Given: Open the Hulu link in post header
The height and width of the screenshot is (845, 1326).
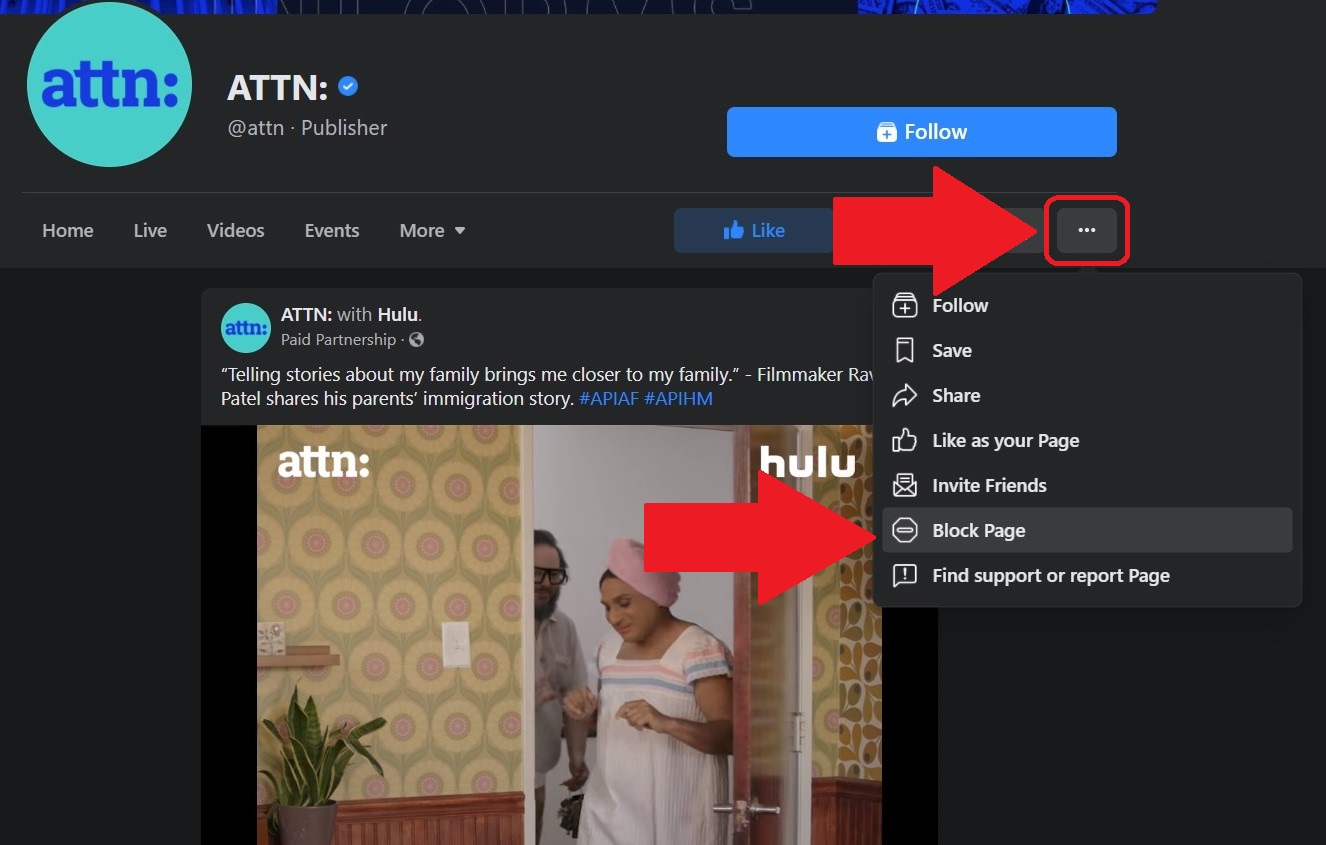Looking at the screenshot, I should click(399, 315).
